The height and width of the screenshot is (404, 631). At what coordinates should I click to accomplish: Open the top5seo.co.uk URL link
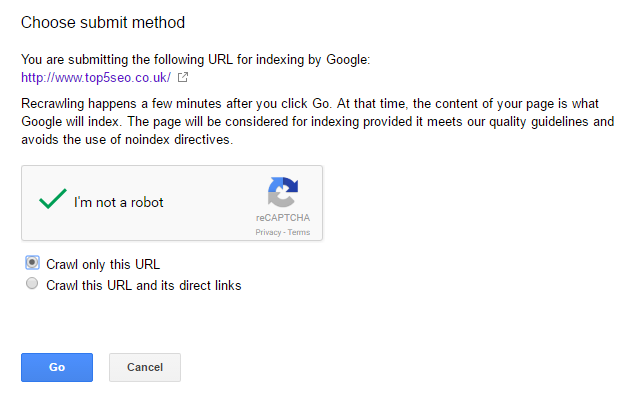tap(96, 77)
